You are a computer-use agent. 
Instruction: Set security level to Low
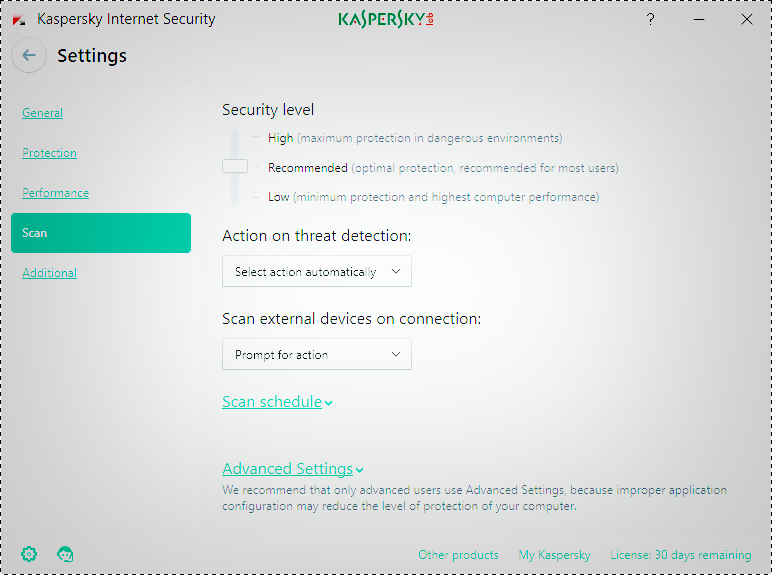(x=278, y=197)
